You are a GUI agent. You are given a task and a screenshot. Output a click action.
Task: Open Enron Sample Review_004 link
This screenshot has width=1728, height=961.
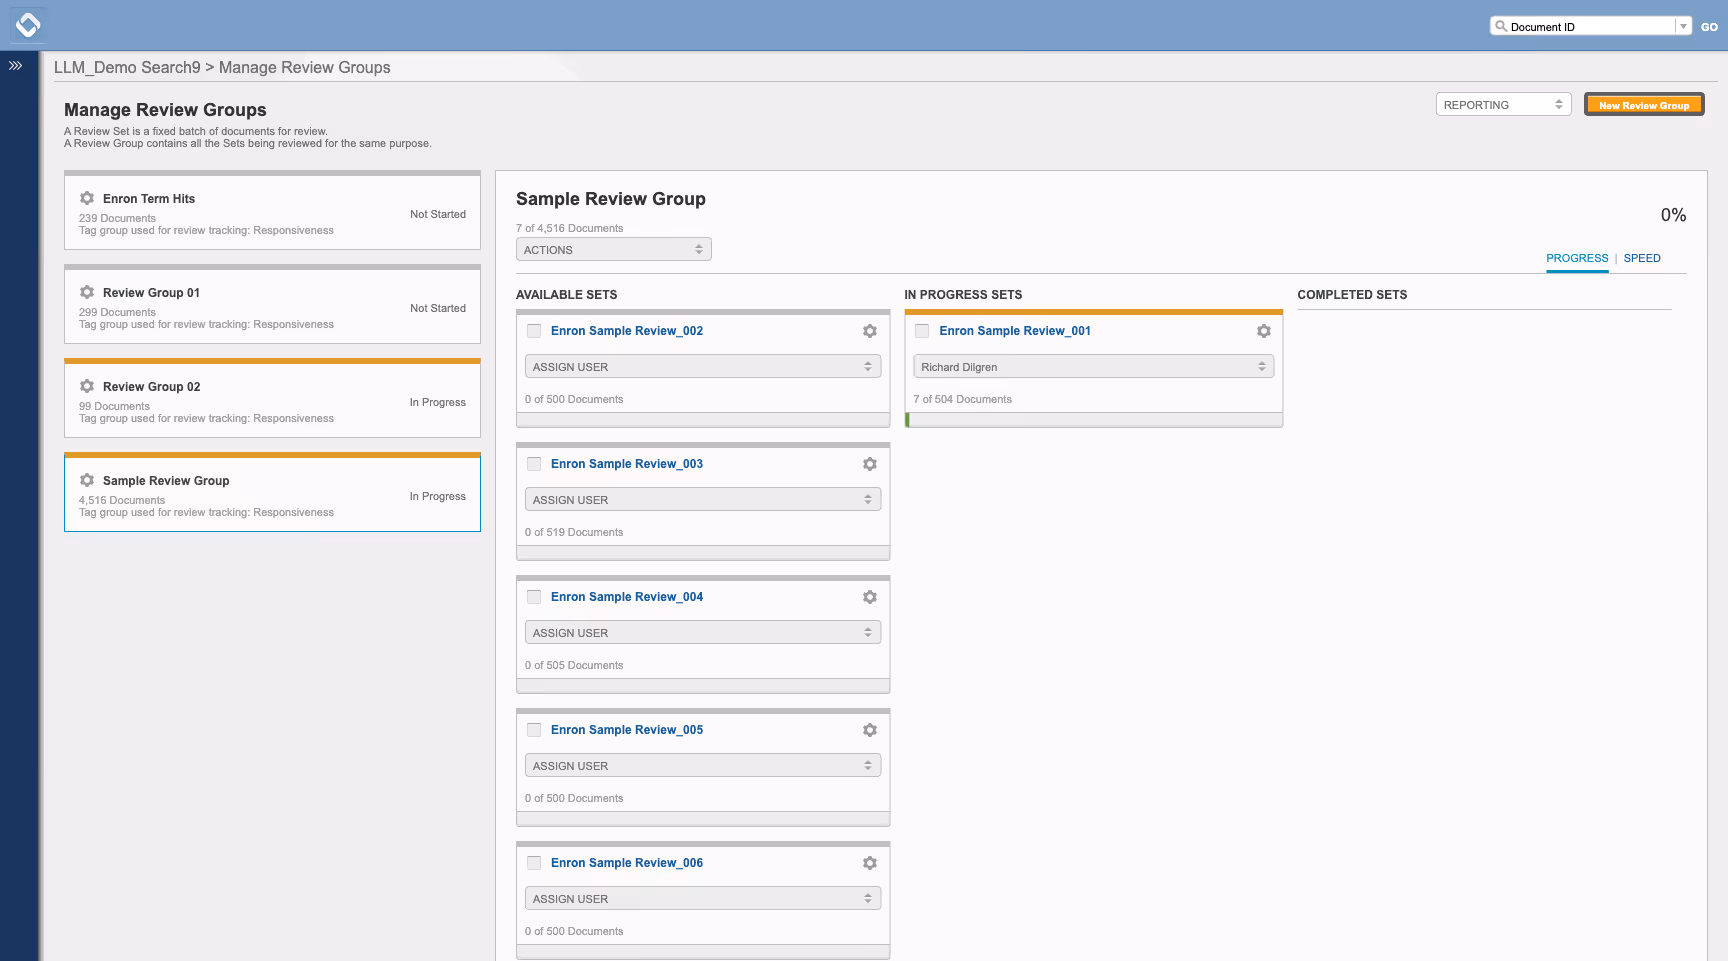tap(627, 597)
